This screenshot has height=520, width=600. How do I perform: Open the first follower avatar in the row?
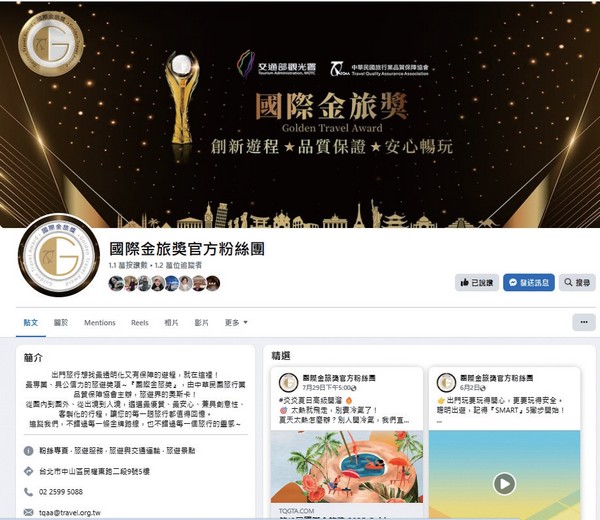pyautogui.click(x=116, y=284)
